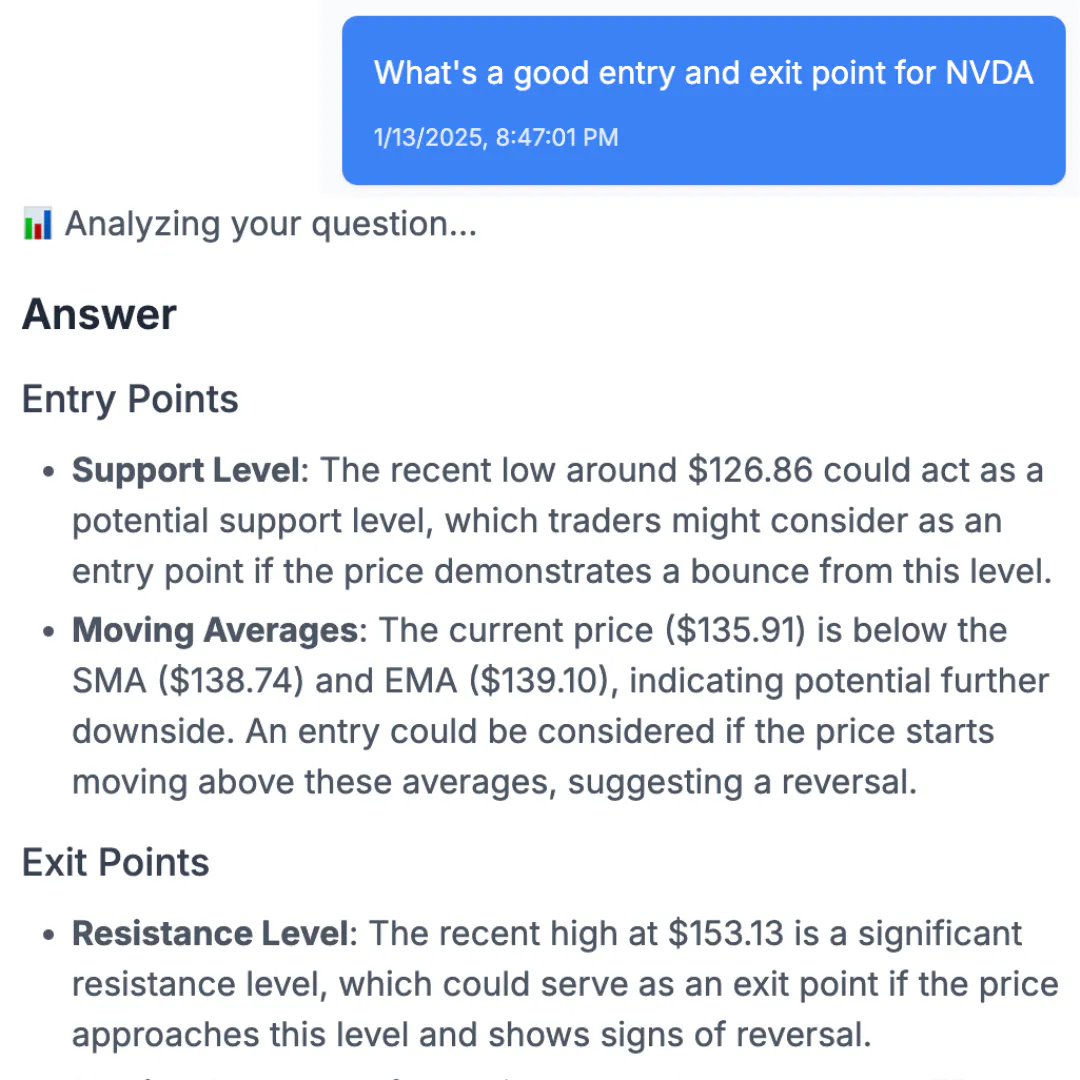The width and height of the screenshot is (1080, 1080).
Task: Click the bold Support Level label
Action: click(x=186, y=470)
